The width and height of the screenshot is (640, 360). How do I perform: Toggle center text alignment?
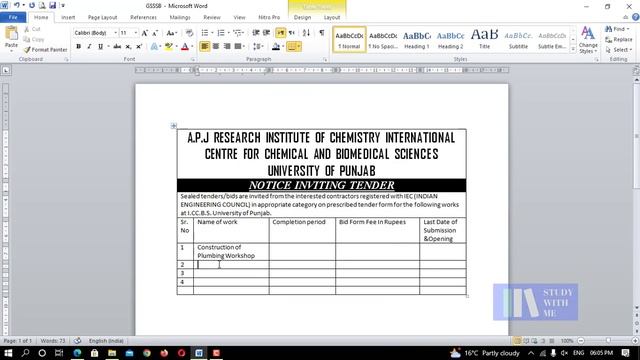pyautogui.click(x=216, y=47)
